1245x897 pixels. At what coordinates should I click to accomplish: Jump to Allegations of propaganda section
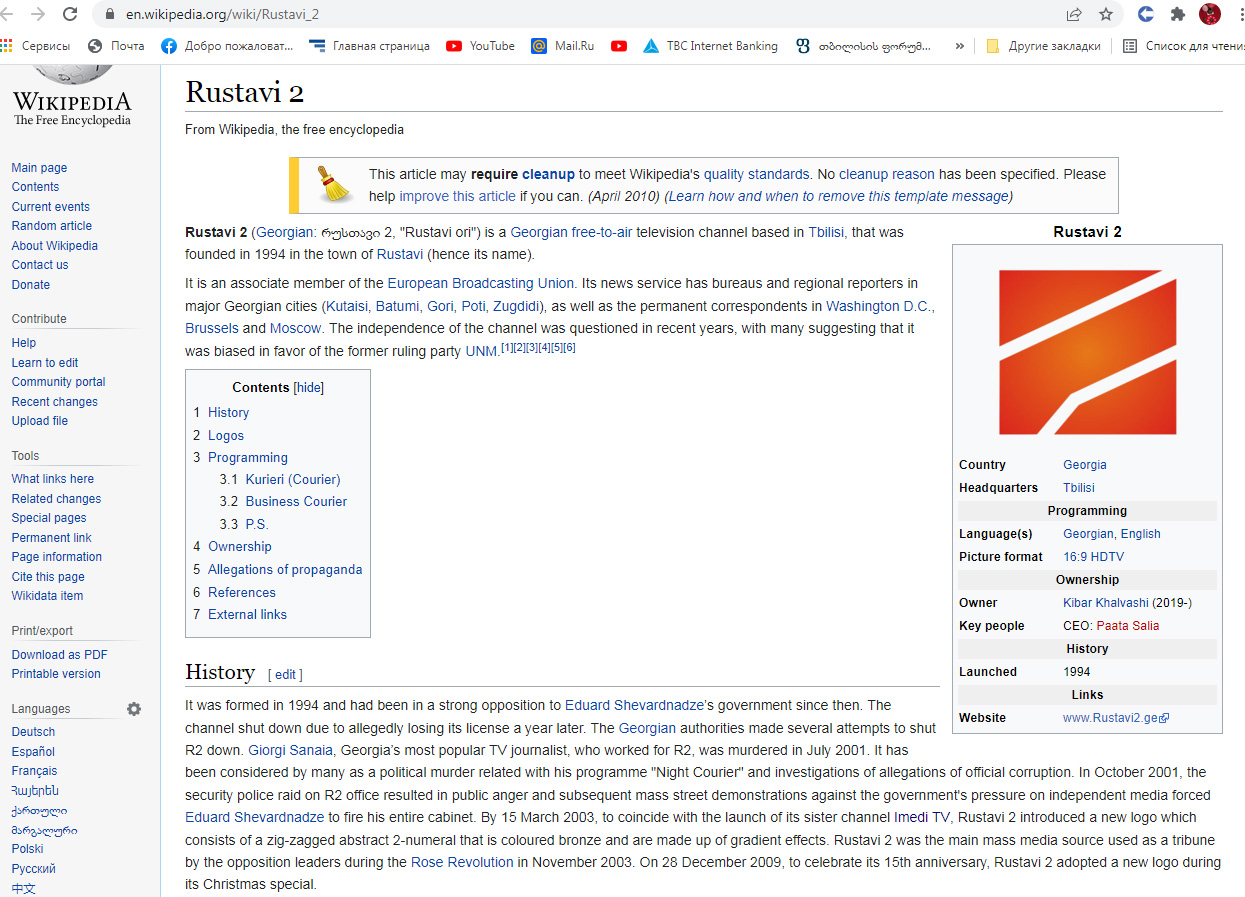point(284,570)
